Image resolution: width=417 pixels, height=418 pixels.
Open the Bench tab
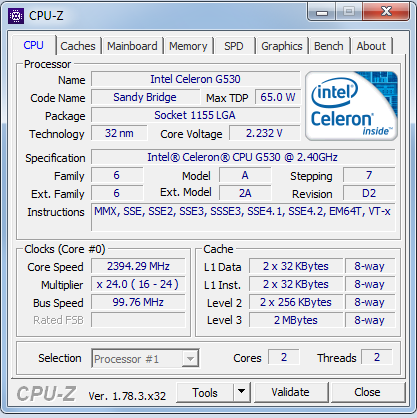pos(329,46)
